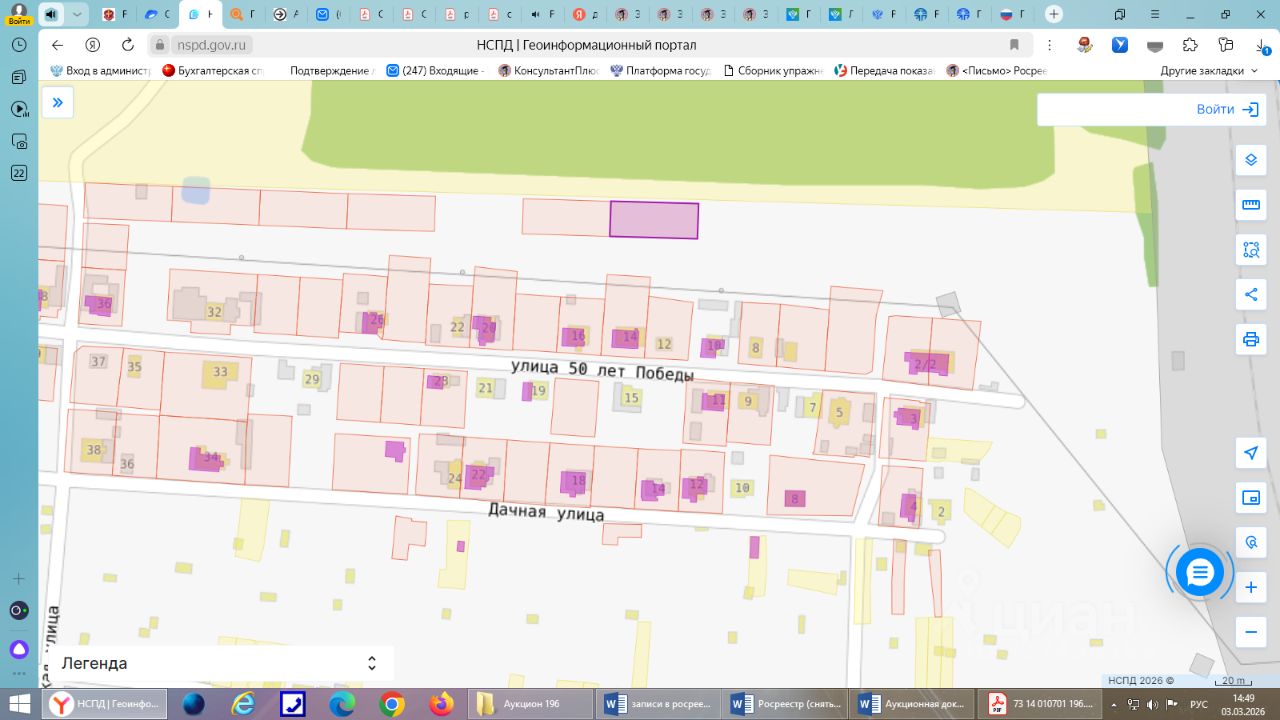Screen dimensions: 1280x720
Task: Open the Бухгалтерская bookmark
Action: (x=213, y=71)
